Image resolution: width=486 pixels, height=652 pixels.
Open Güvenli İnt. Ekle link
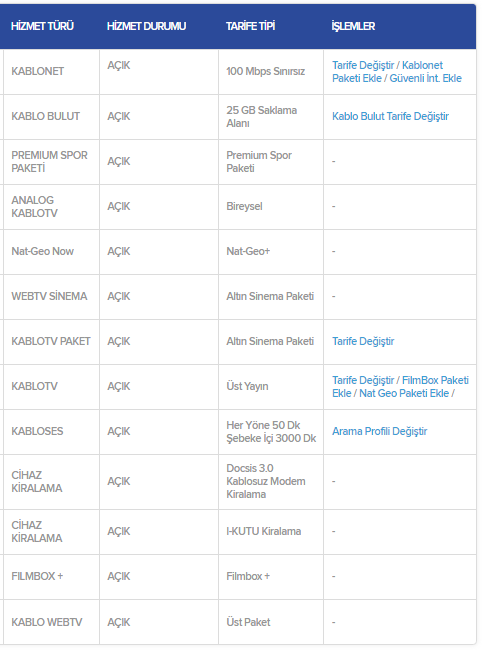pyautogui.click(x=425, y=78)
